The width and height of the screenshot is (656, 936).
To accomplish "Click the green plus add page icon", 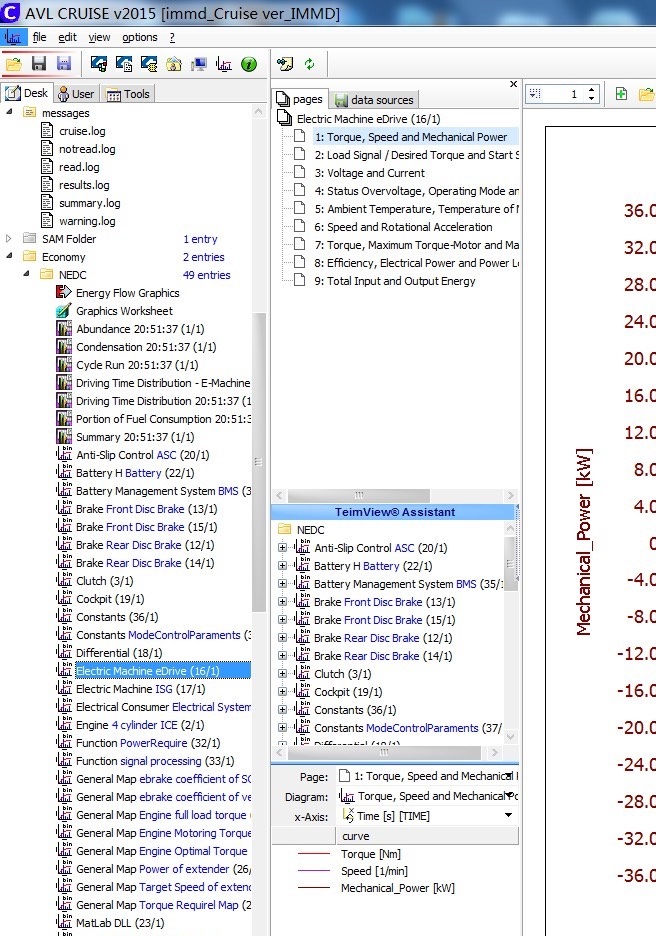I will tap(621, 94).
